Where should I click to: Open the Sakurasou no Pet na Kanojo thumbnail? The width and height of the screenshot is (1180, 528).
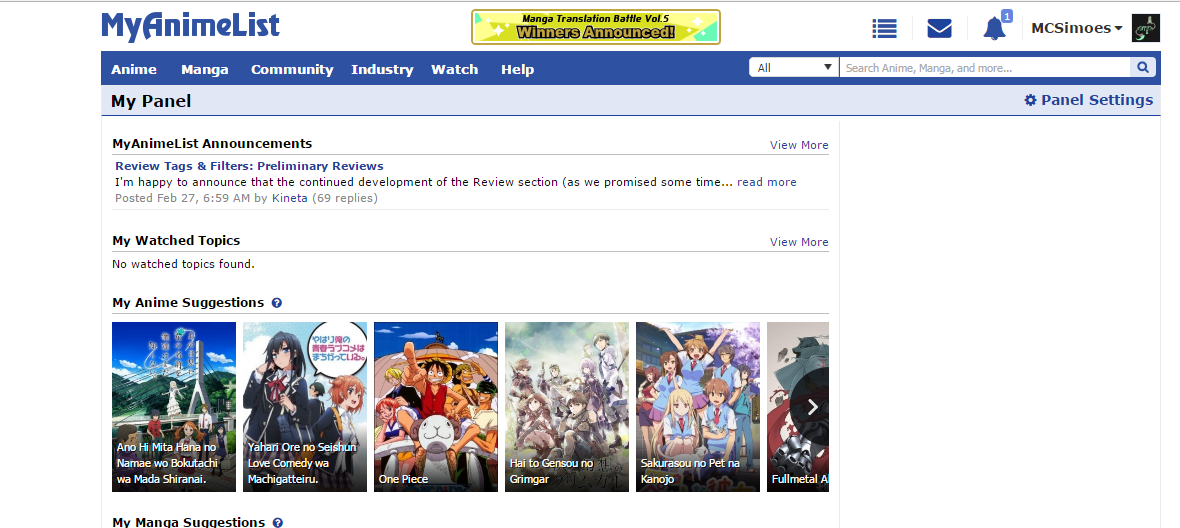(x=698, y=407)
